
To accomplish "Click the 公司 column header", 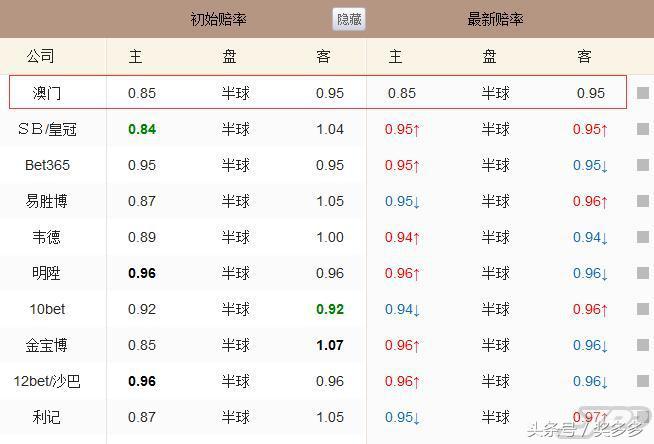I will tap(40, 56).
